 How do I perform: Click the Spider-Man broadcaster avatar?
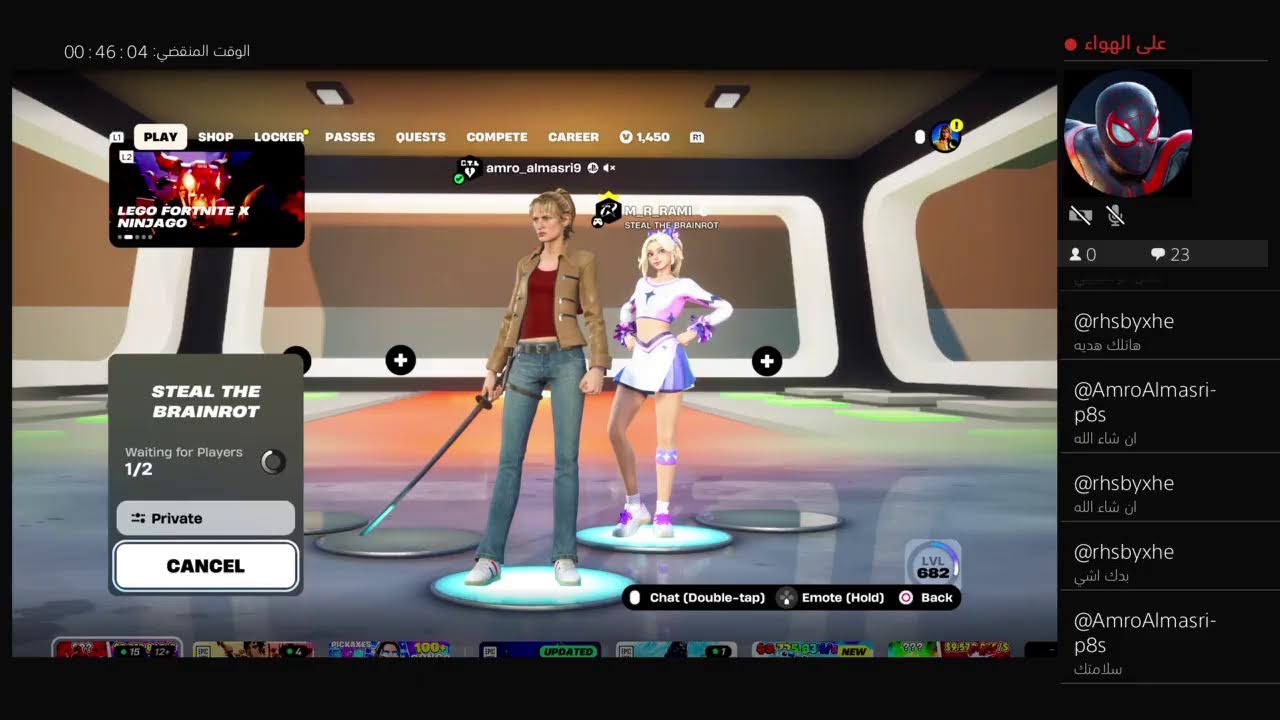[x=1128, y=134]
